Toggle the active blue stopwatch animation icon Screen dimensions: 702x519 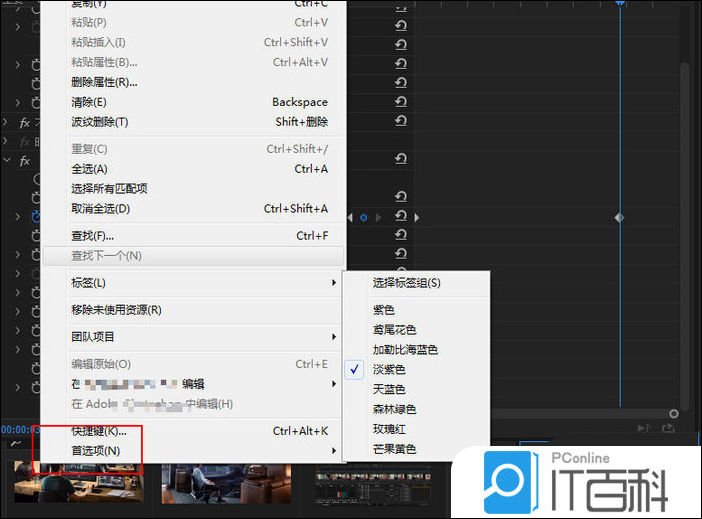pos(36,217)
